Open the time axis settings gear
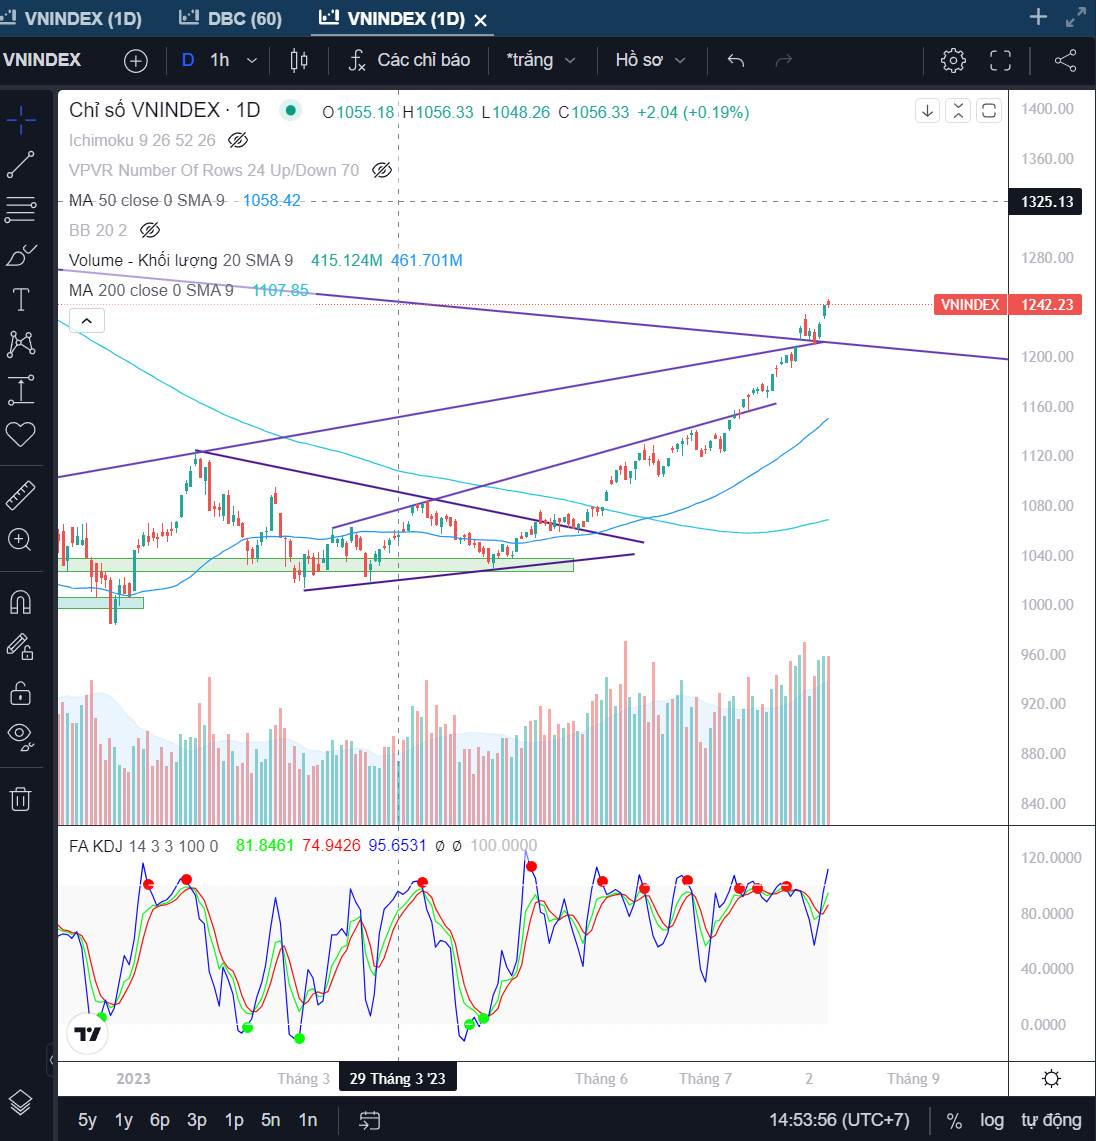This screenshot has width=1096, height=1141. (1052, 1078)
